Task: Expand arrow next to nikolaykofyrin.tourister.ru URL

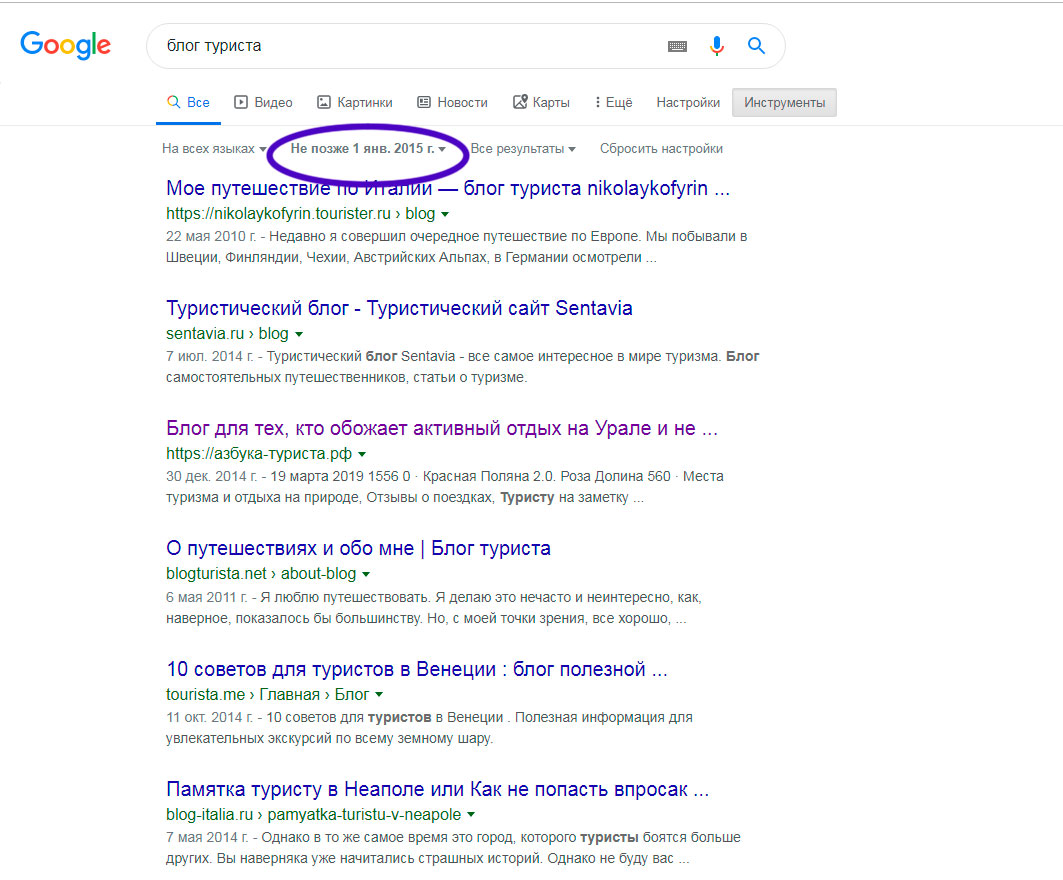Action: pos(445,214)
